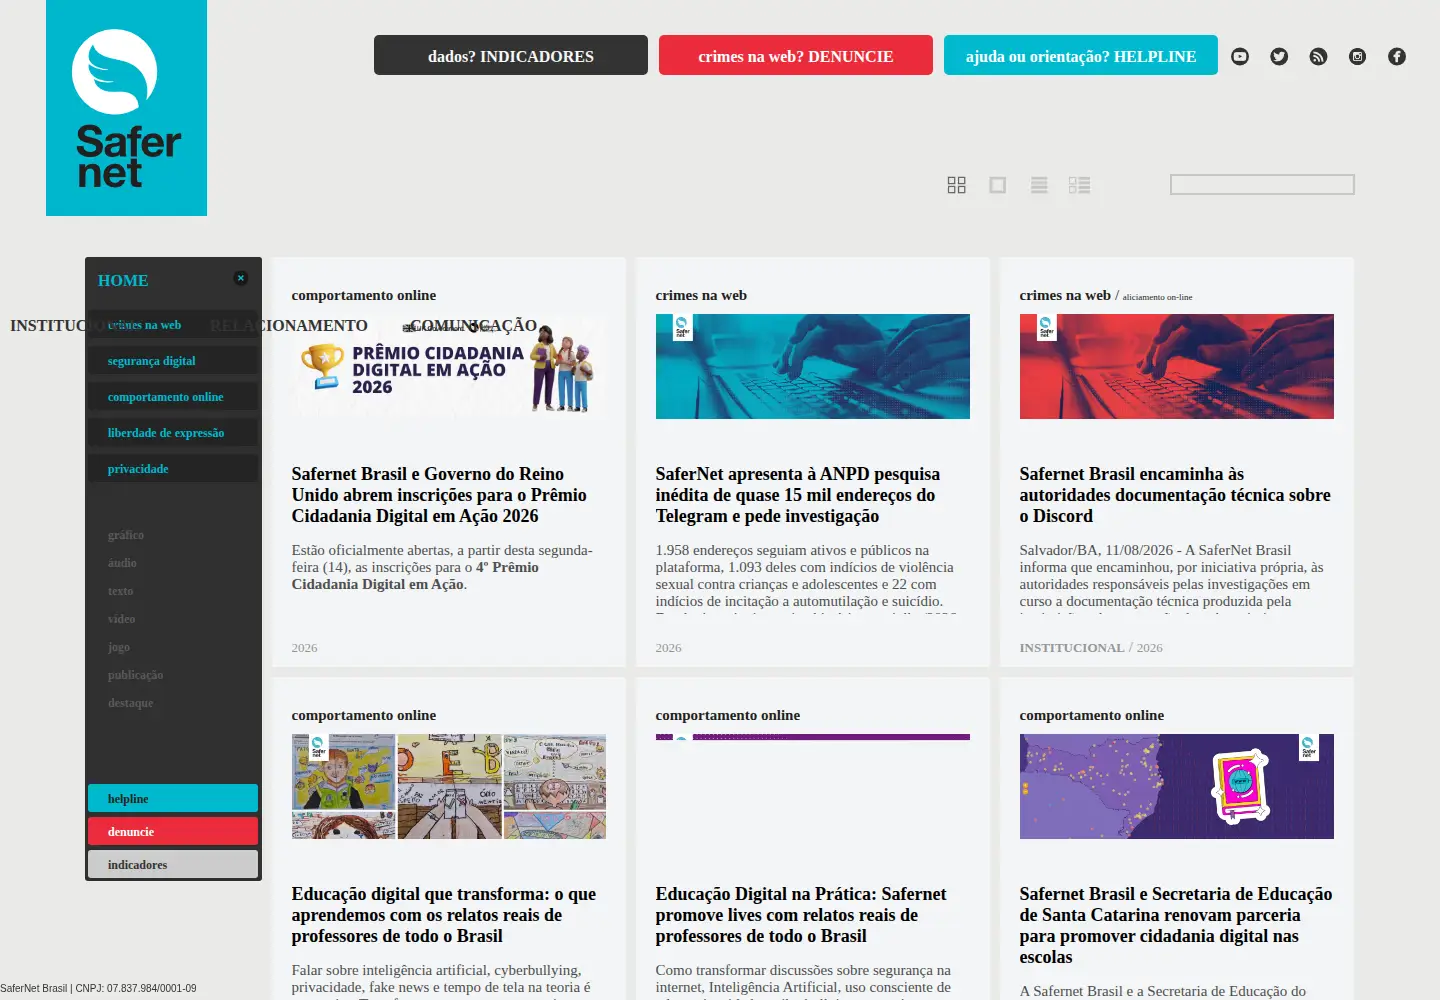Open headline Educação Digital na Prática

(801, 915)
